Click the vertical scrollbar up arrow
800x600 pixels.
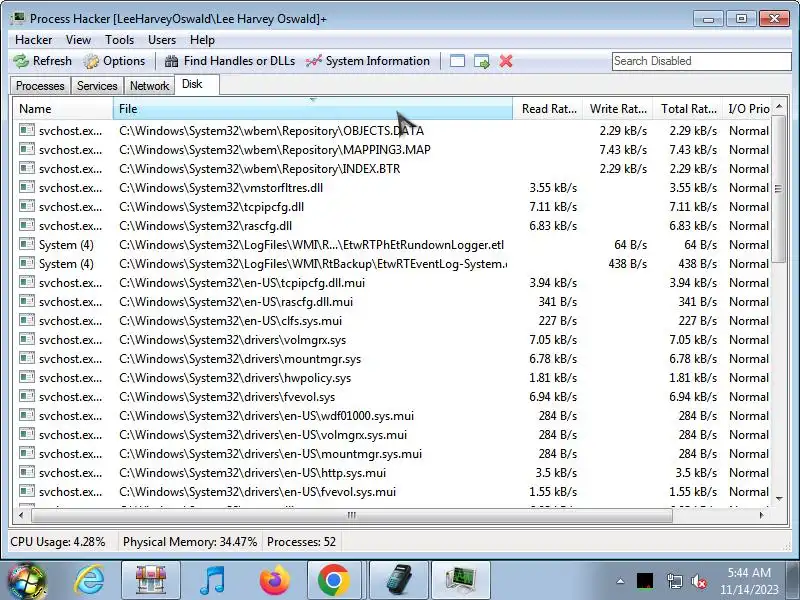(x=779, y=107)
